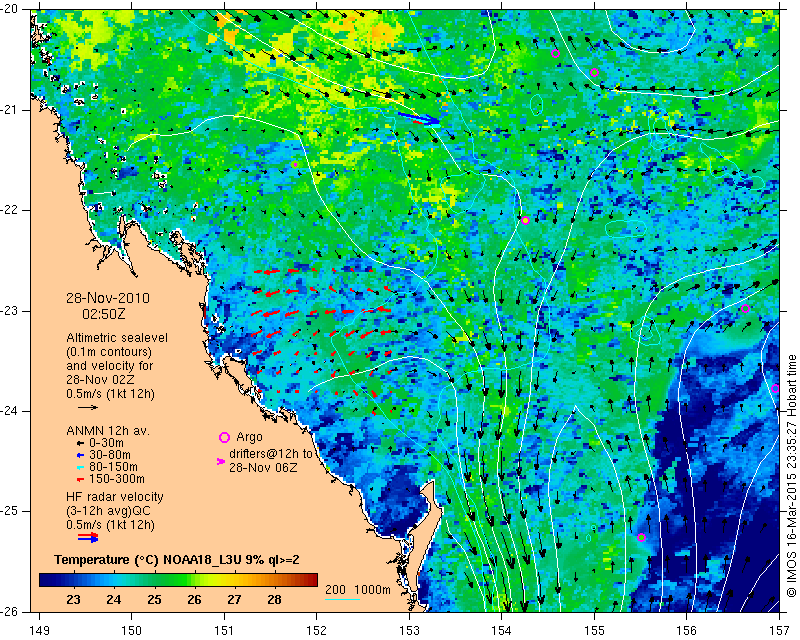Click the altimetric velocity black scale arrow
This screenshot has height=640, width=800.
88,407
